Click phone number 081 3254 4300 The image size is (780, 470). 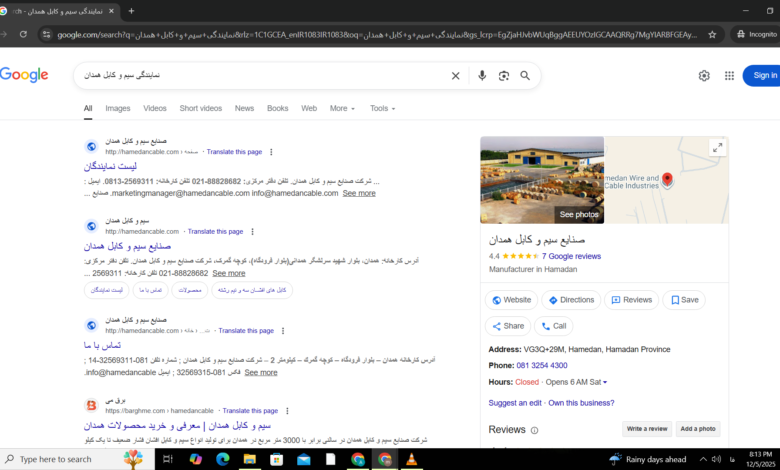[542, 366]
